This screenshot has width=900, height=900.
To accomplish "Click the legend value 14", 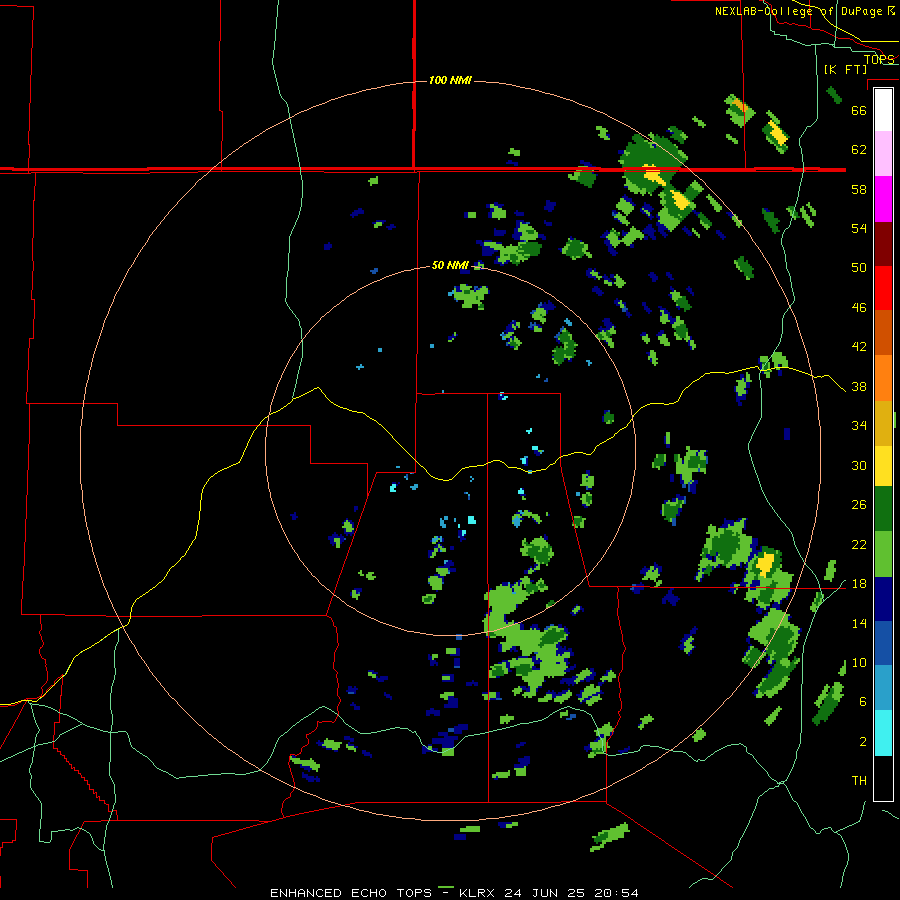I will [x=859, y=623].
